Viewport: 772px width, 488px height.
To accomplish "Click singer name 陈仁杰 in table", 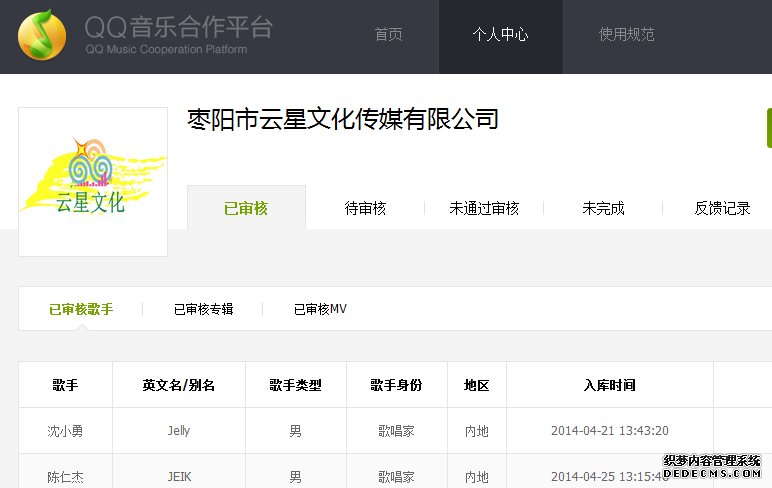I will tap(65, 477).
